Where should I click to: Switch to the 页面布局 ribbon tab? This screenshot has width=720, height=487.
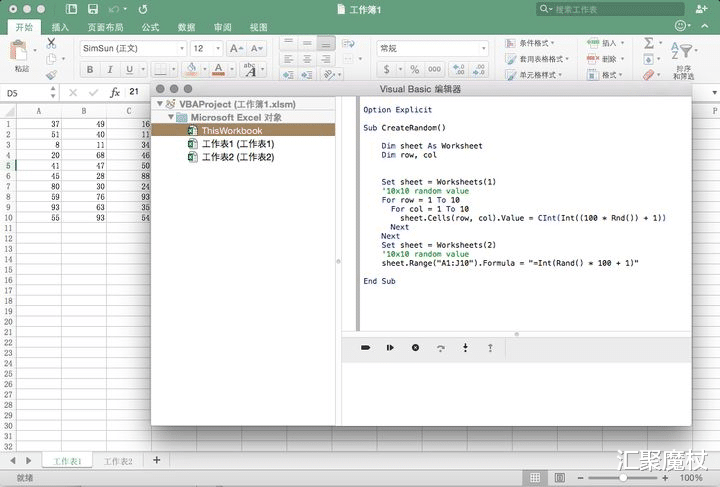[x=105, y=28]
